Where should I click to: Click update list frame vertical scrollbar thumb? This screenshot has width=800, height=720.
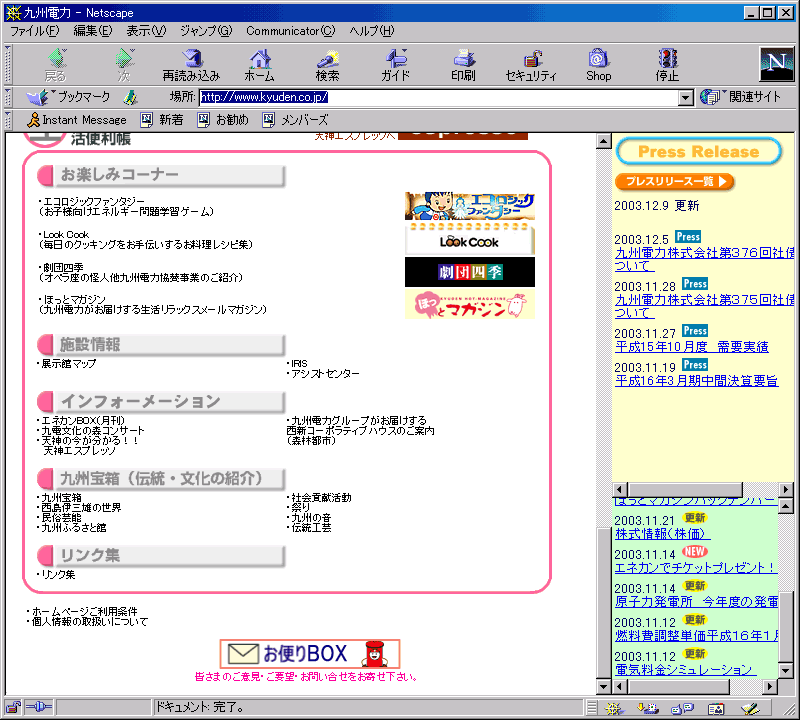[786, 627]
